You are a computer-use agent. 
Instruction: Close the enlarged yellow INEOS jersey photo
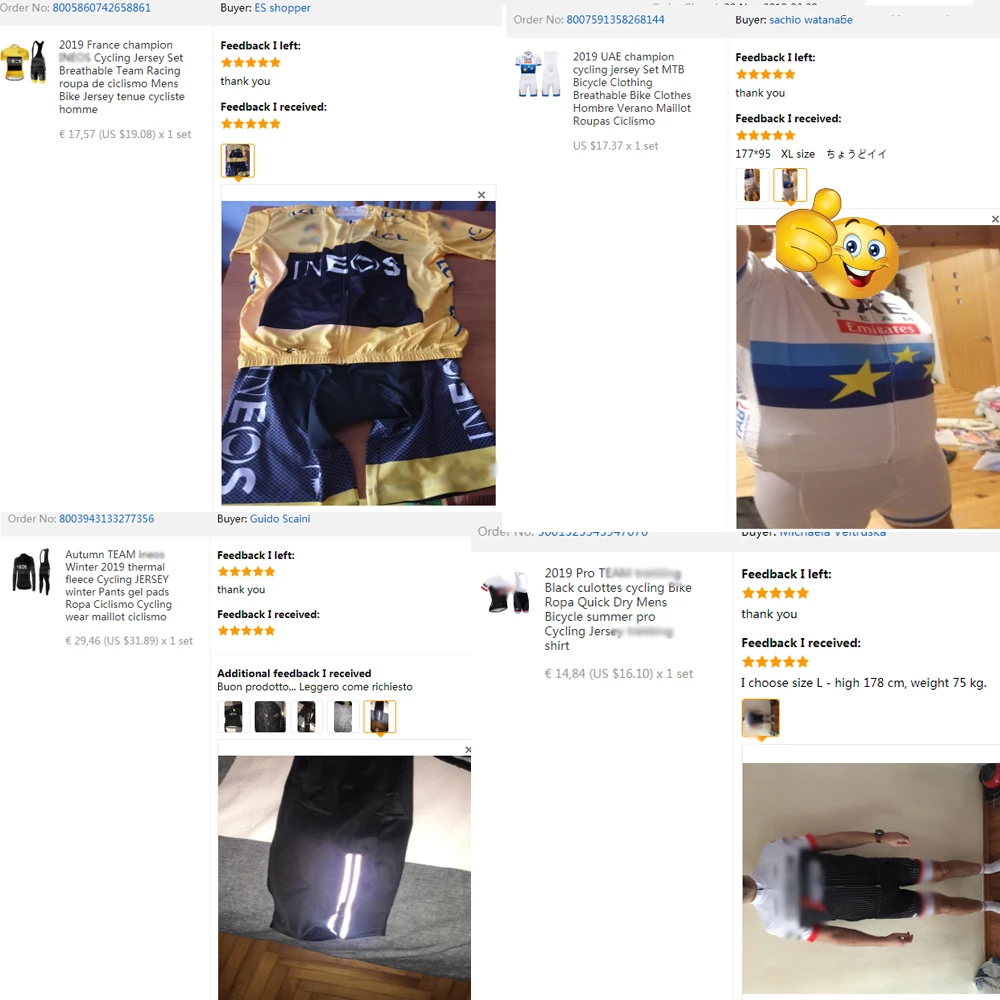tap(482, 195)
